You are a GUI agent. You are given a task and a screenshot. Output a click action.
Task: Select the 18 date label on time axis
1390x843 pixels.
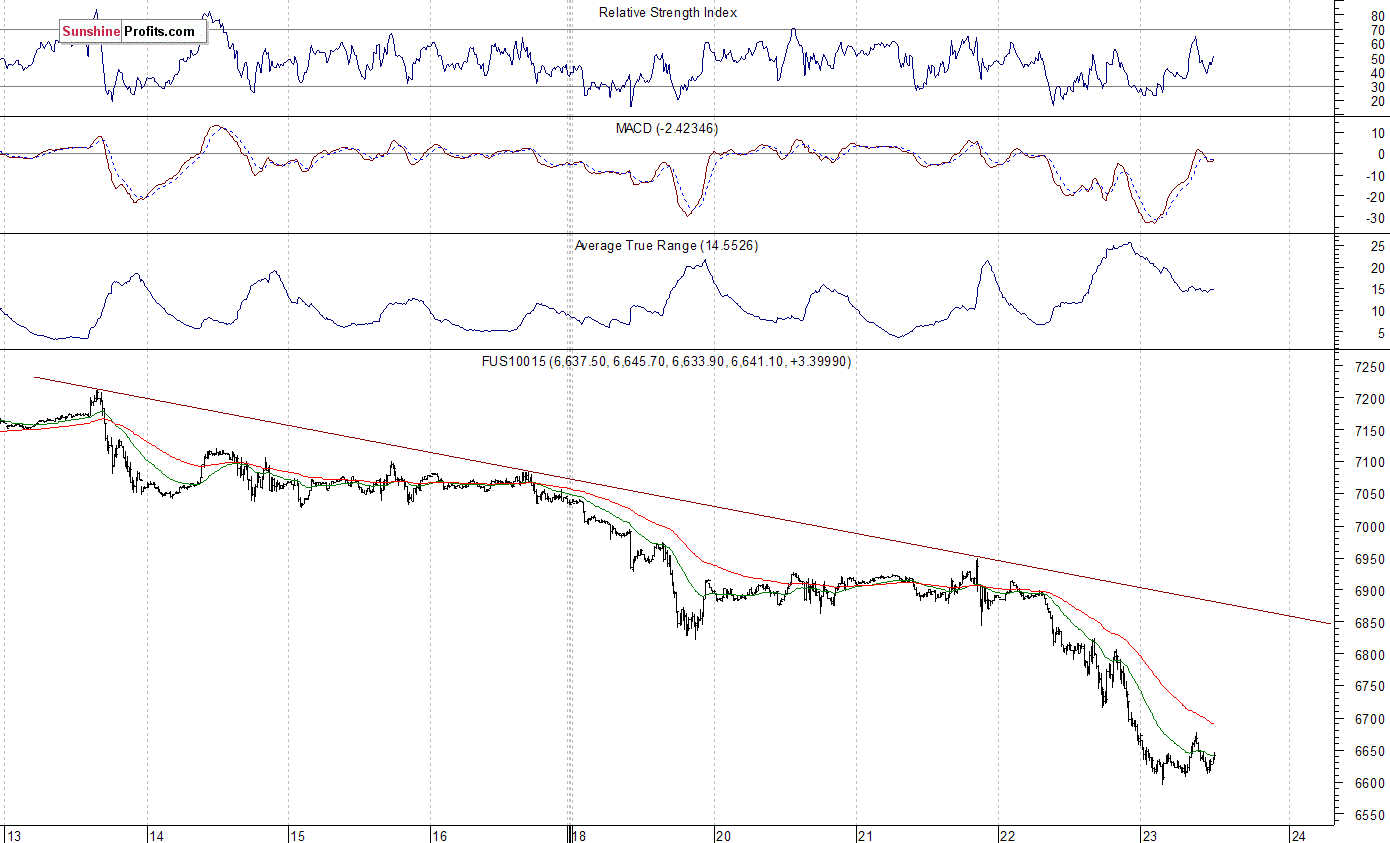tap(581, 835)
